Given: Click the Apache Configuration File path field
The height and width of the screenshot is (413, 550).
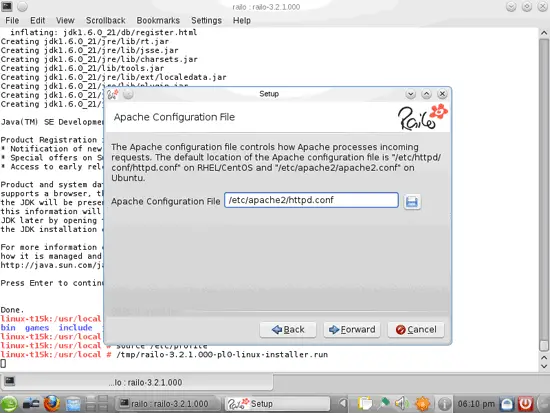Looking at the screenshot, I should pyautogui.click(x=311, y=200).
